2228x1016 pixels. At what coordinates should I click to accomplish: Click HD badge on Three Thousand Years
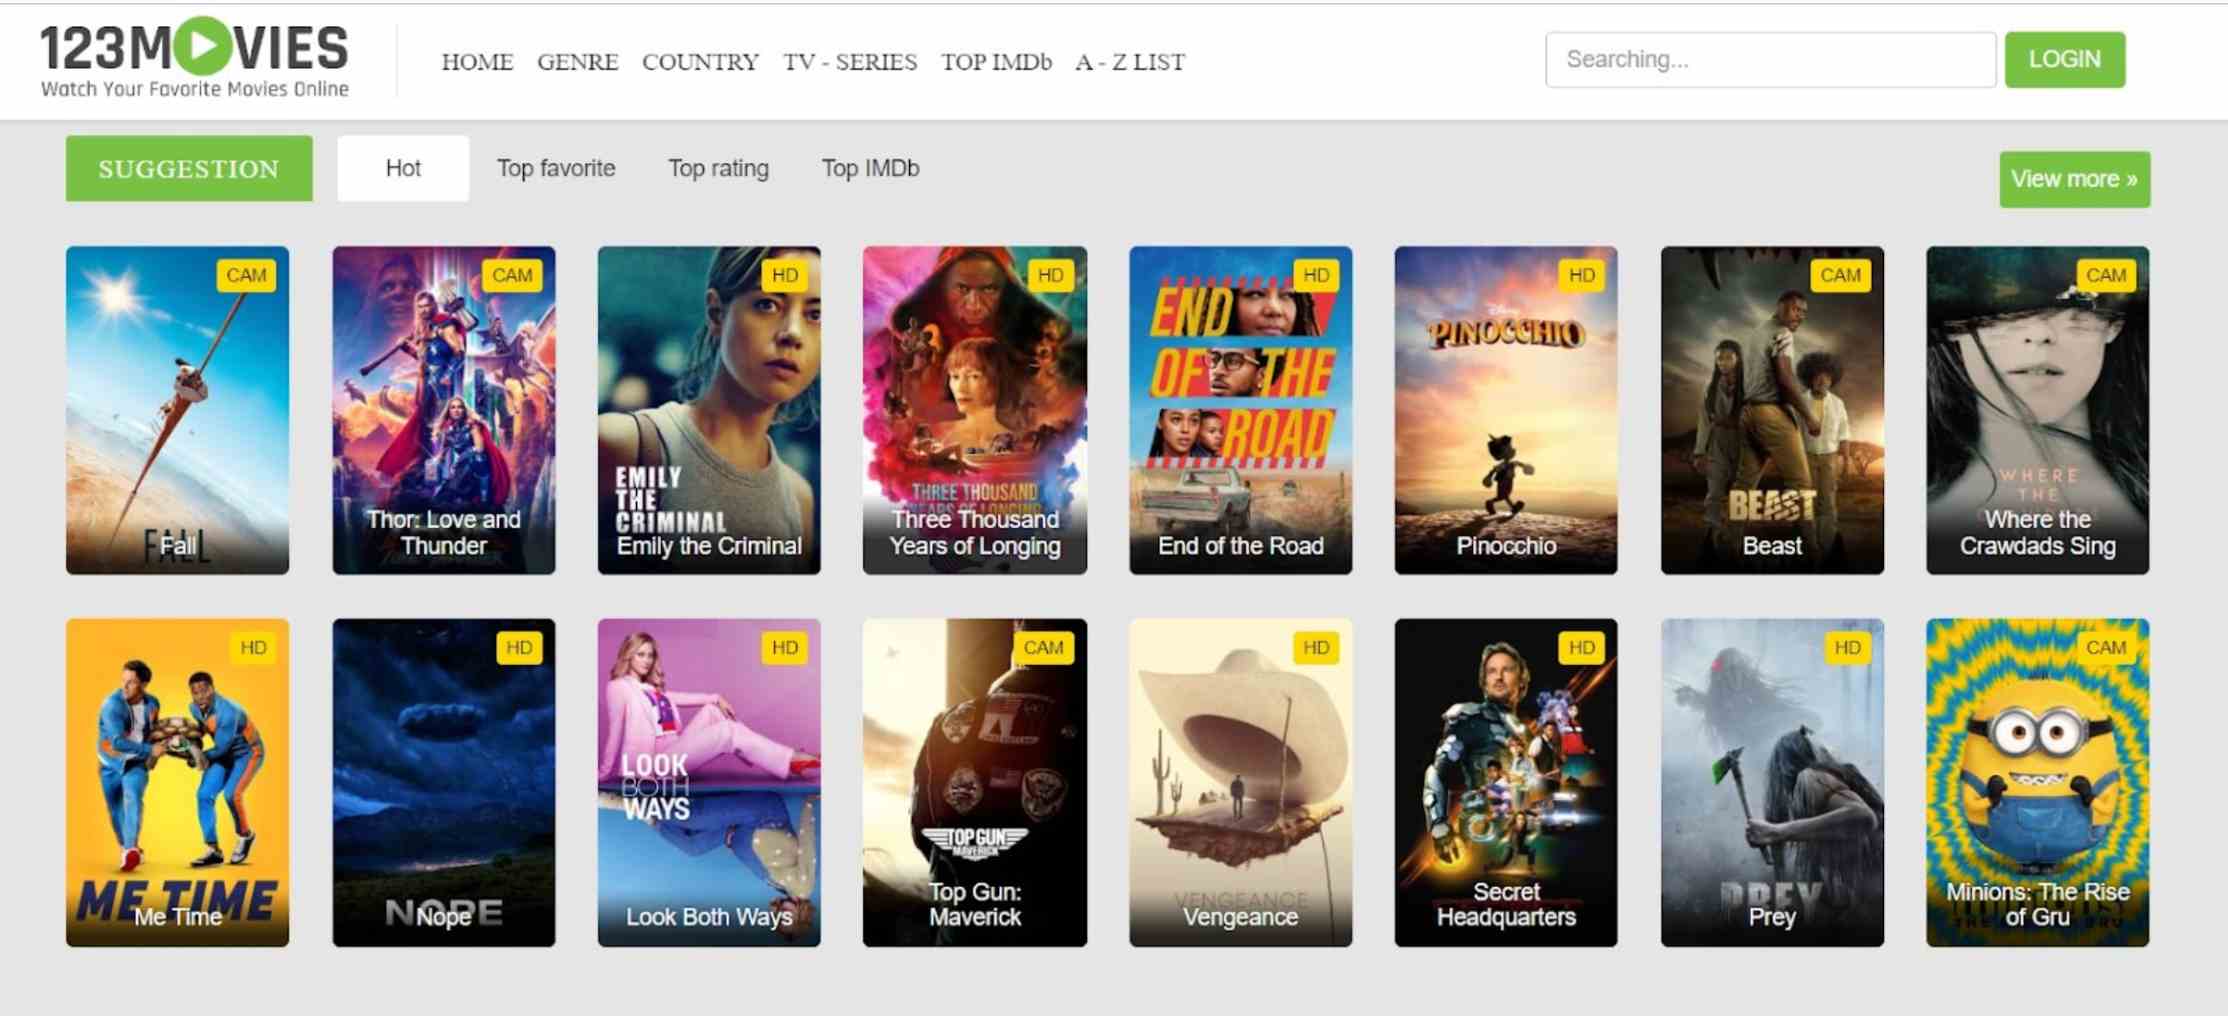[x=1050, y=275]
